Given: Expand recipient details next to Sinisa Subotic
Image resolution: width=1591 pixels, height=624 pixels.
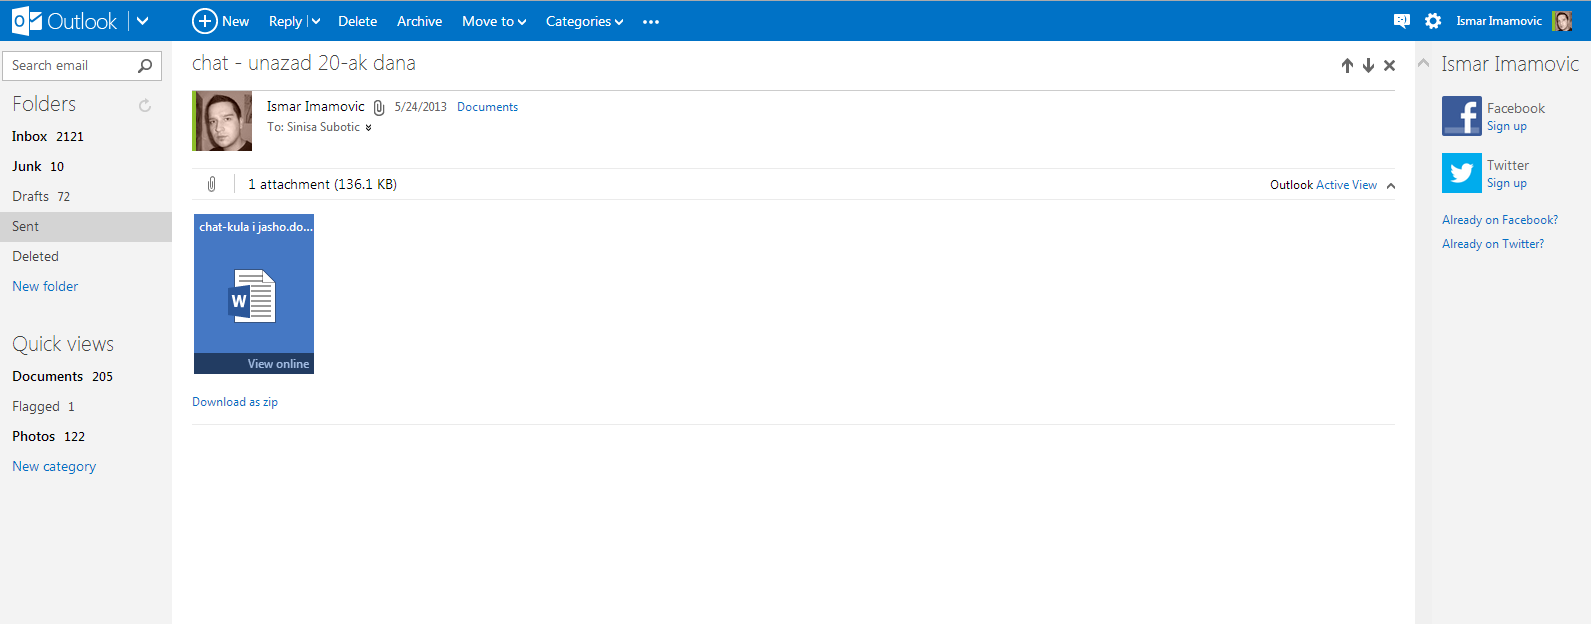Looking at the screenshot, I should [x=368, y=128].
